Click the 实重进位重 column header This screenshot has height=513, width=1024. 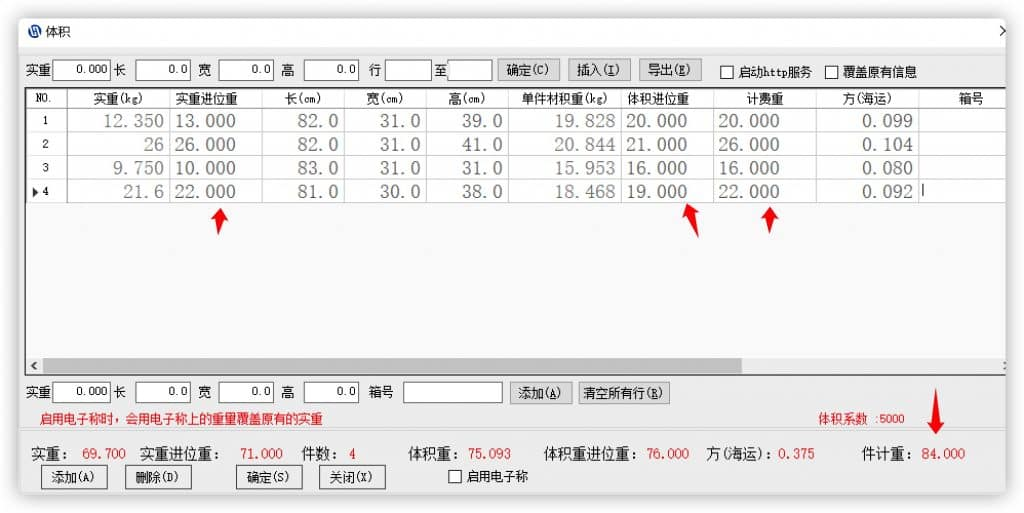coord(216,99)
